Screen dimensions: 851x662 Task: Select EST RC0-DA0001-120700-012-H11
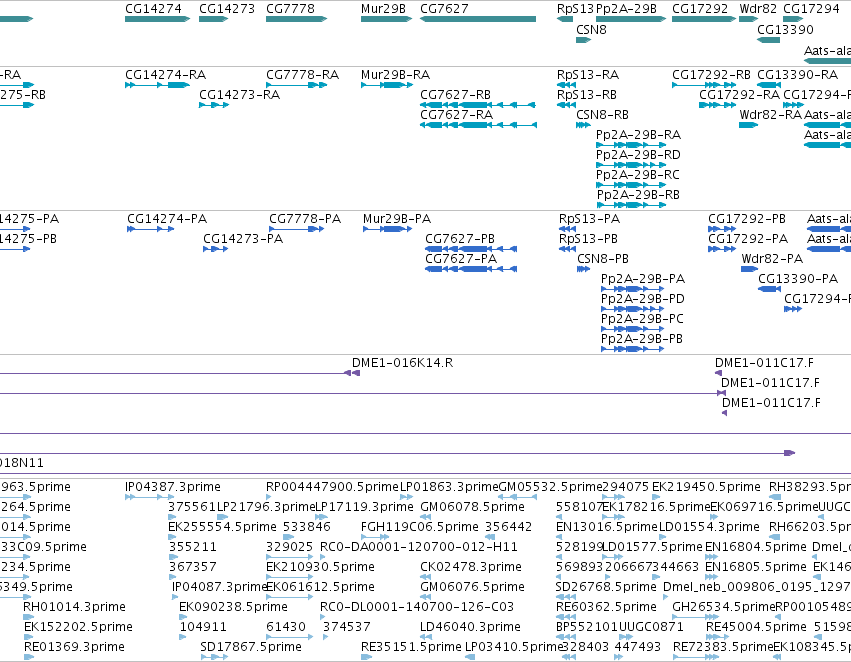(x=419, y=547)
